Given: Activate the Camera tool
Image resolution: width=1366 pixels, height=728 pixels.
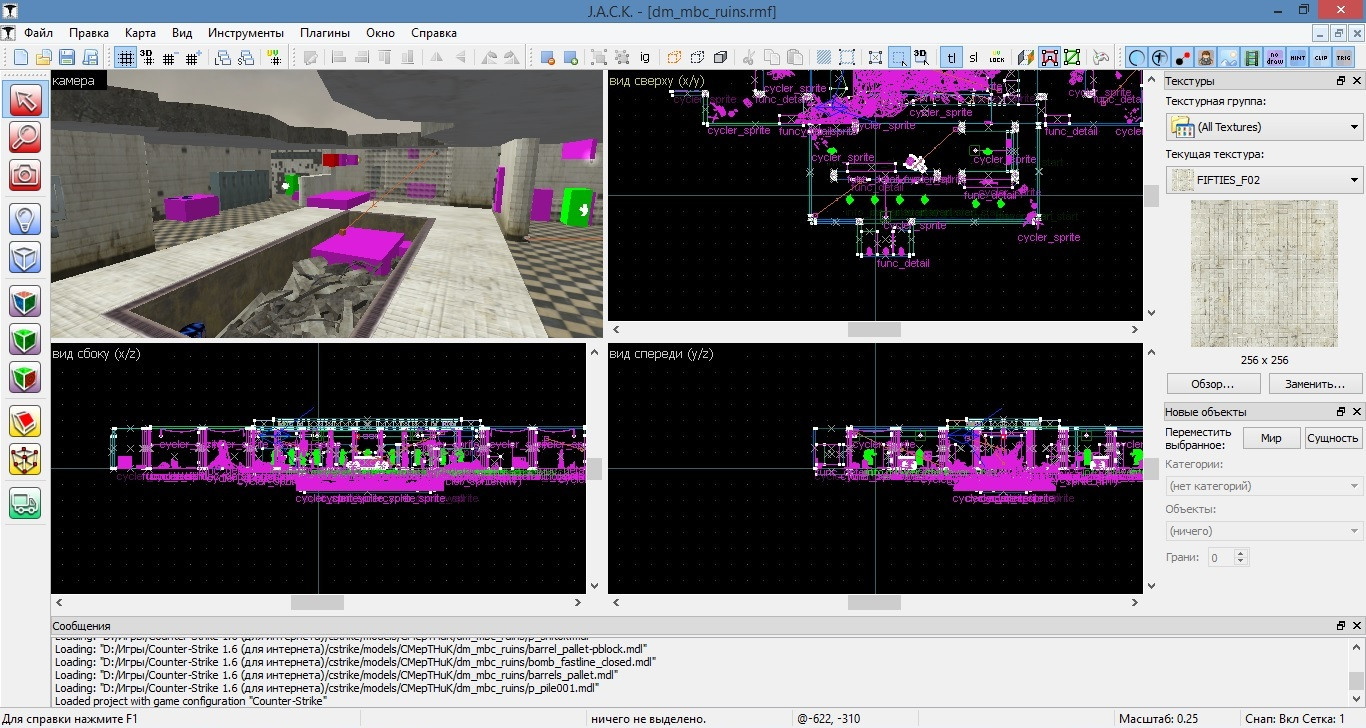Looking at the screenshot, I should (x=25, y=175).
